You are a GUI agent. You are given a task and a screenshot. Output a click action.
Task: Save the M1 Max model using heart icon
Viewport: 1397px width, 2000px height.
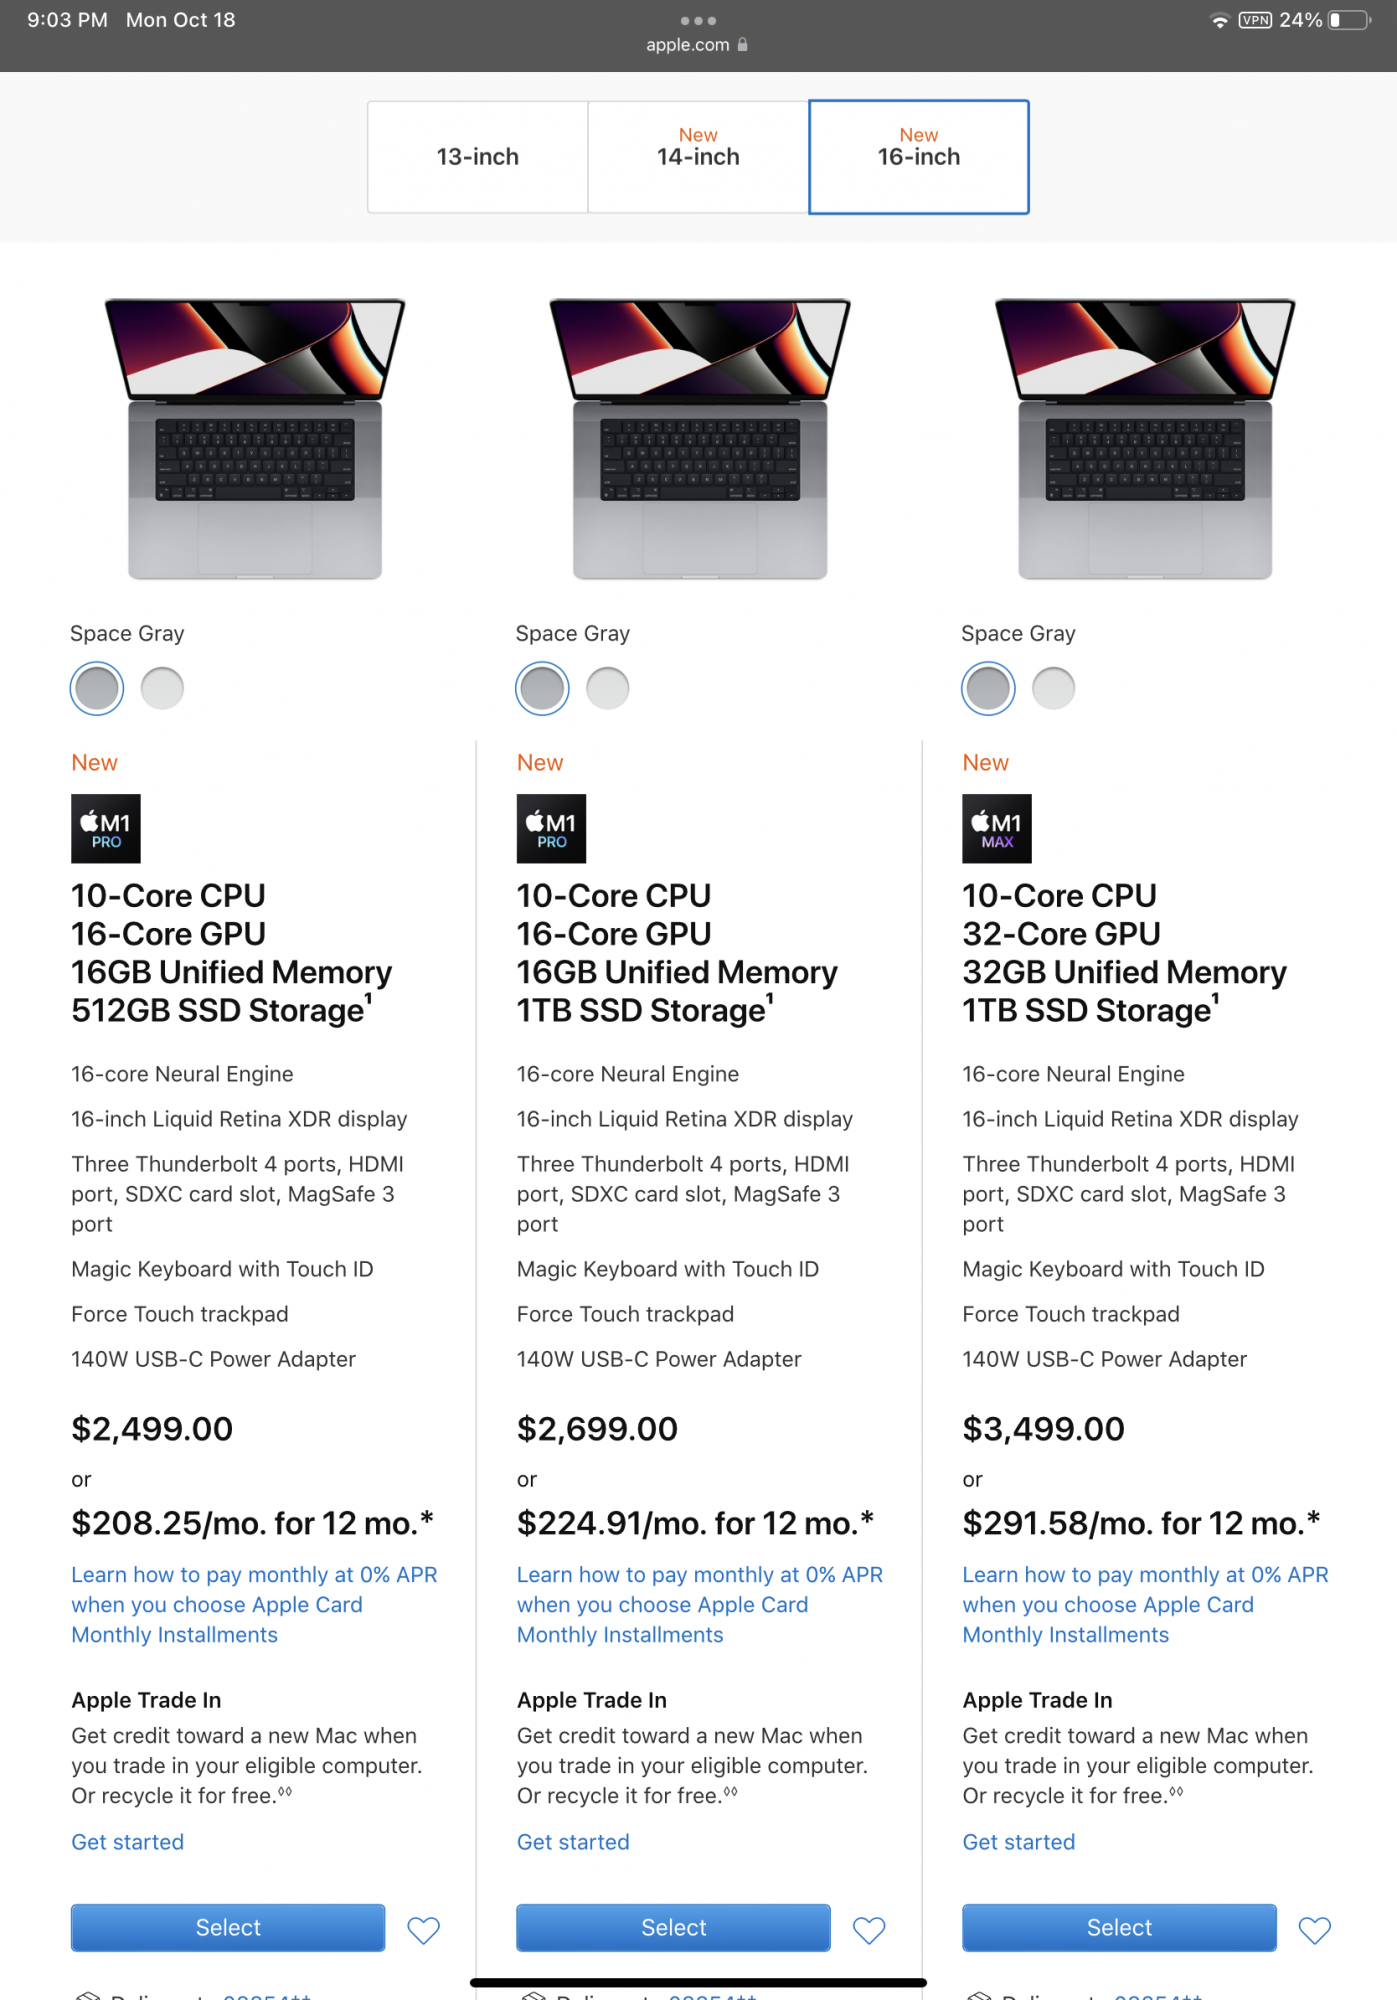1314,1930
